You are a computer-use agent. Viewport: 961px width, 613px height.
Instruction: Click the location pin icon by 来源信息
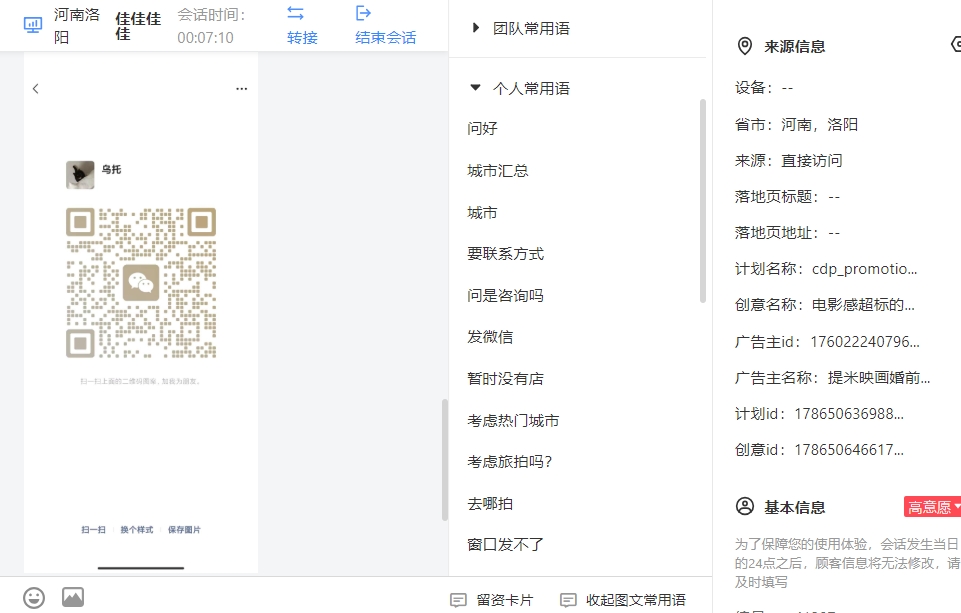(x=745, y=46)
